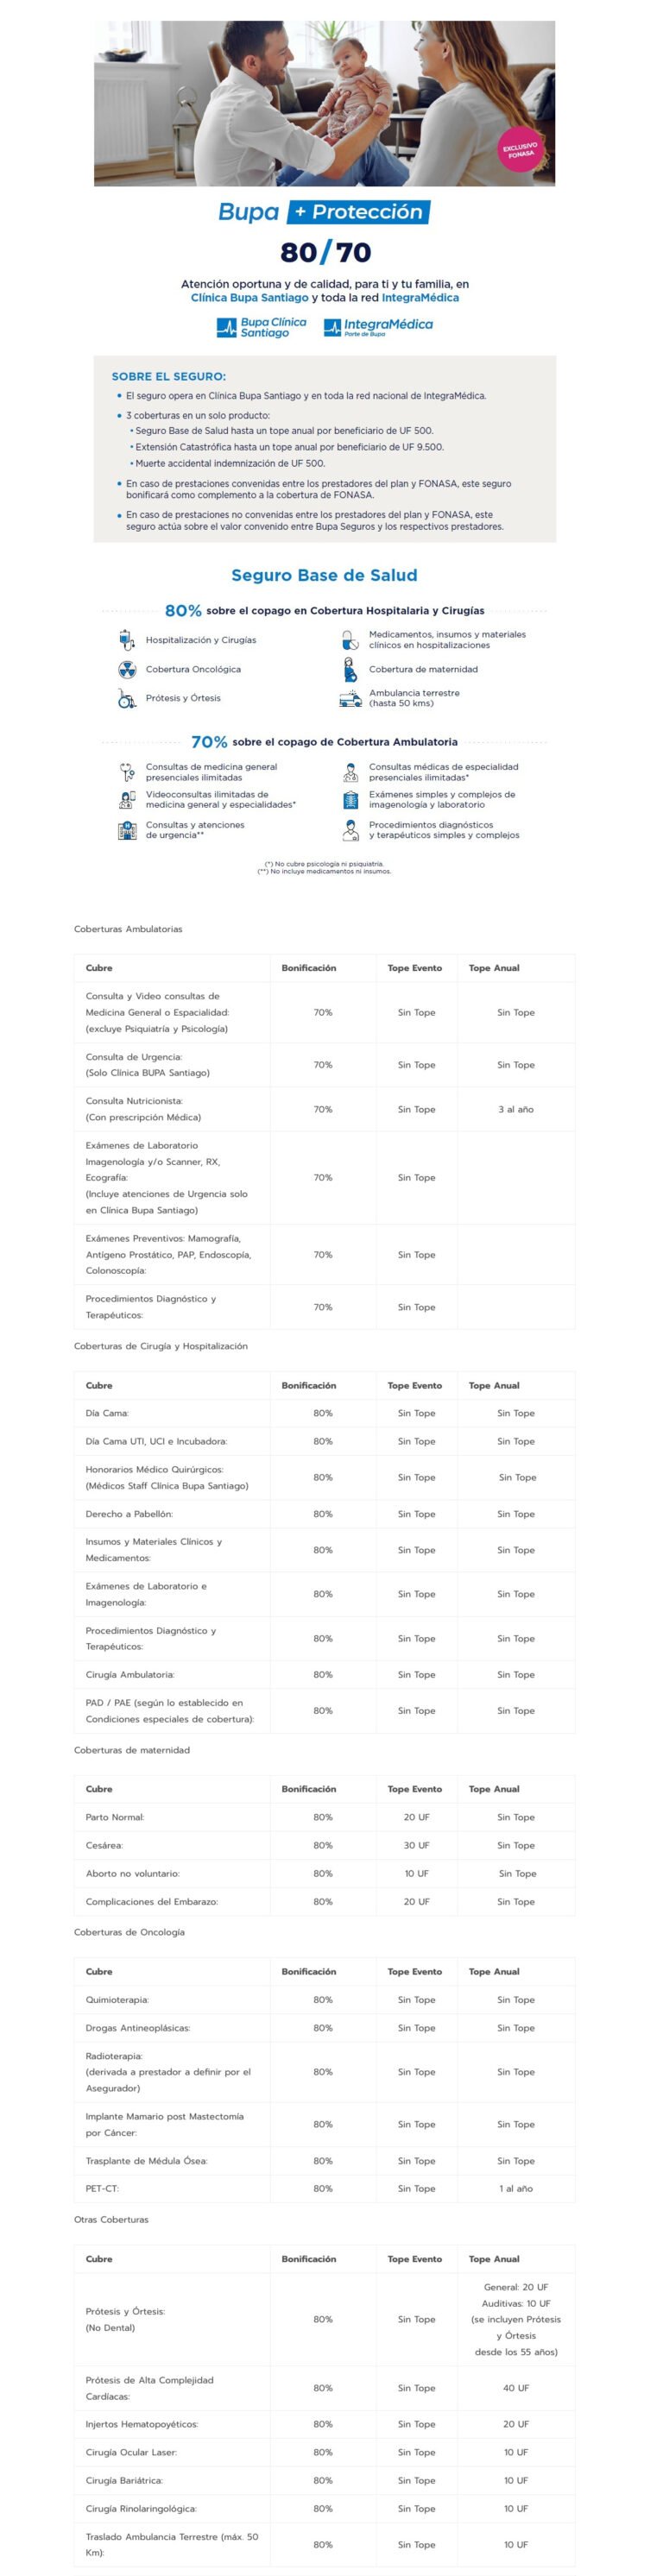Open the Bupa Clínica Santiago logo
This screenshot has height=2576, width=663.
click(x=262, y=327)
